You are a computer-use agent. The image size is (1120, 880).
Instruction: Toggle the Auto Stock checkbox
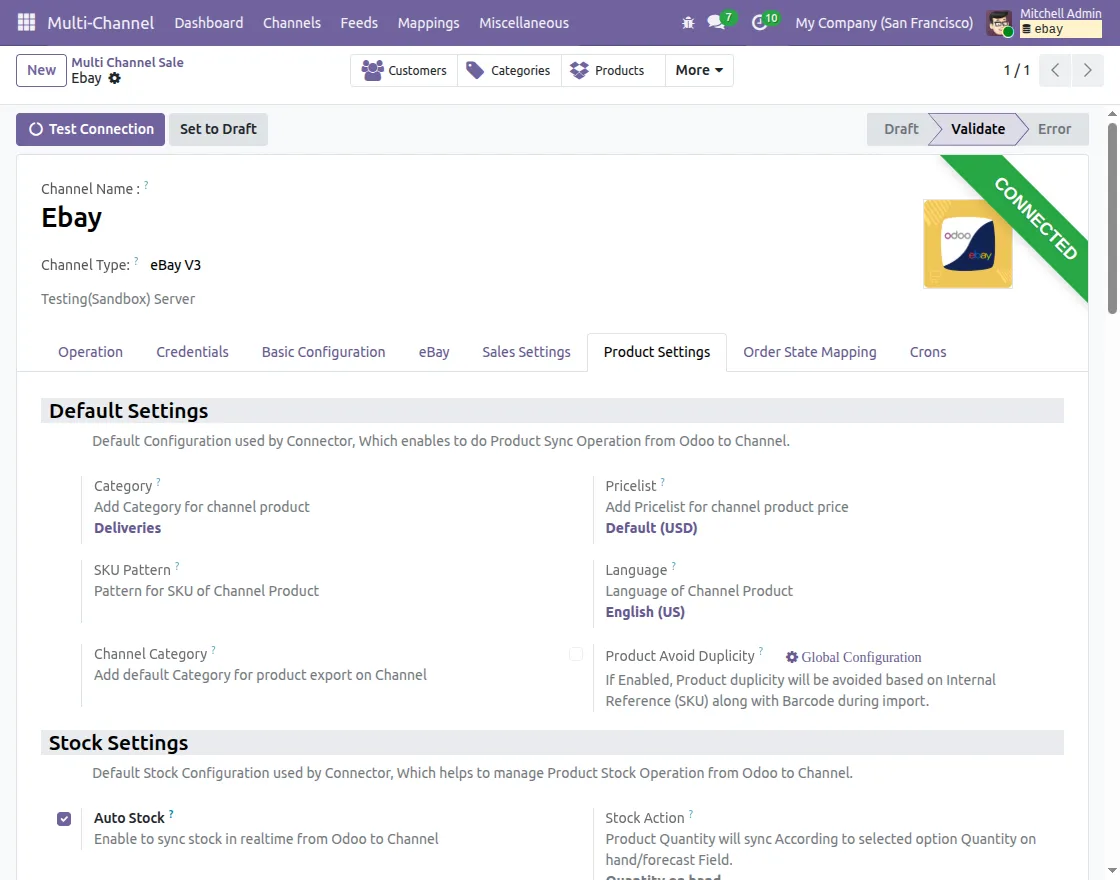click(64, 819)
